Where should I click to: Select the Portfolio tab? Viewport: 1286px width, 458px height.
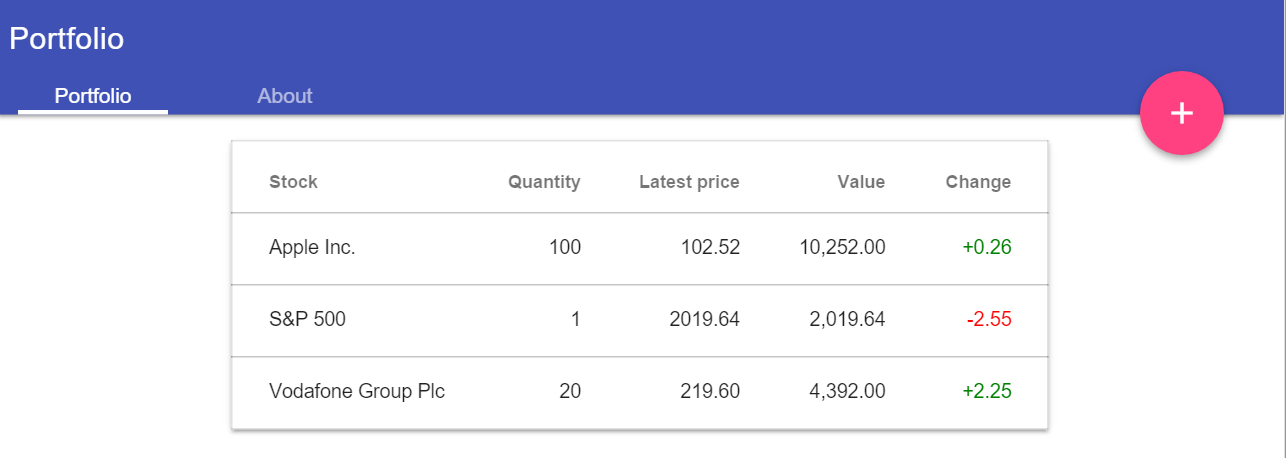pos(93,96)
